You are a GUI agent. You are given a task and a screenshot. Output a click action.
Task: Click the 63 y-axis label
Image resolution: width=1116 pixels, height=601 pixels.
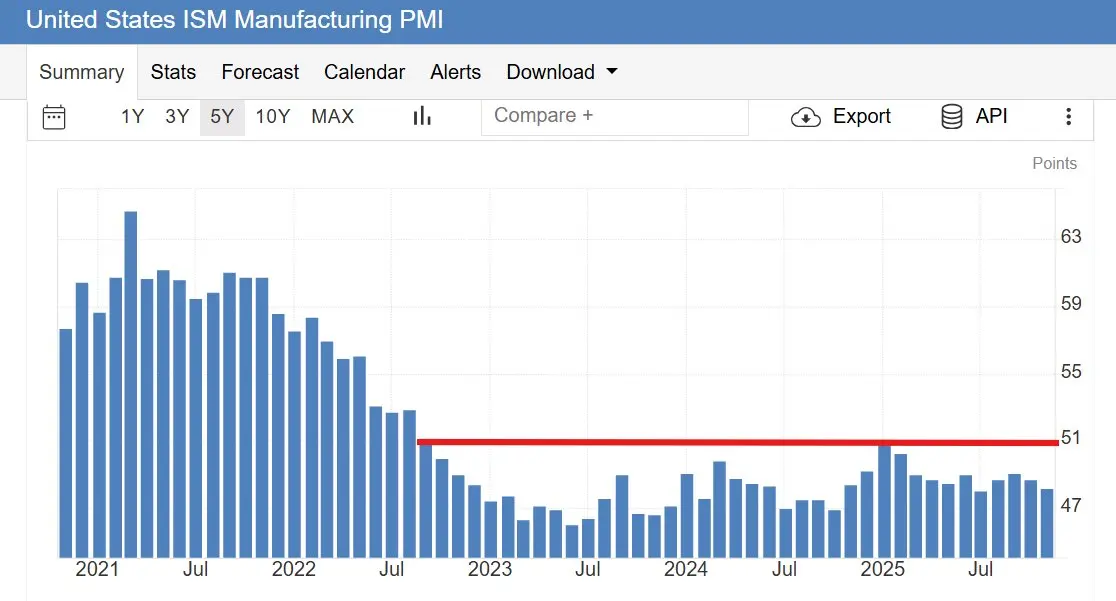point(1070,236)
